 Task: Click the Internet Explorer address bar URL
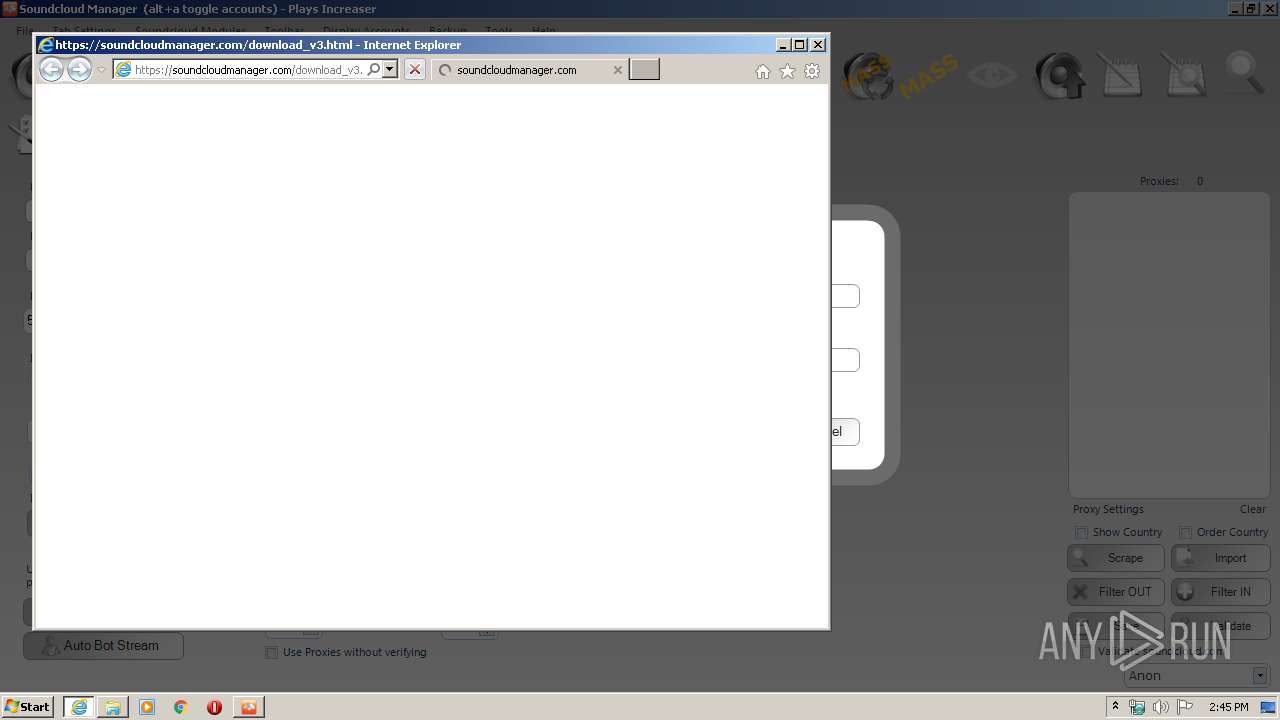tap(249, 70)
